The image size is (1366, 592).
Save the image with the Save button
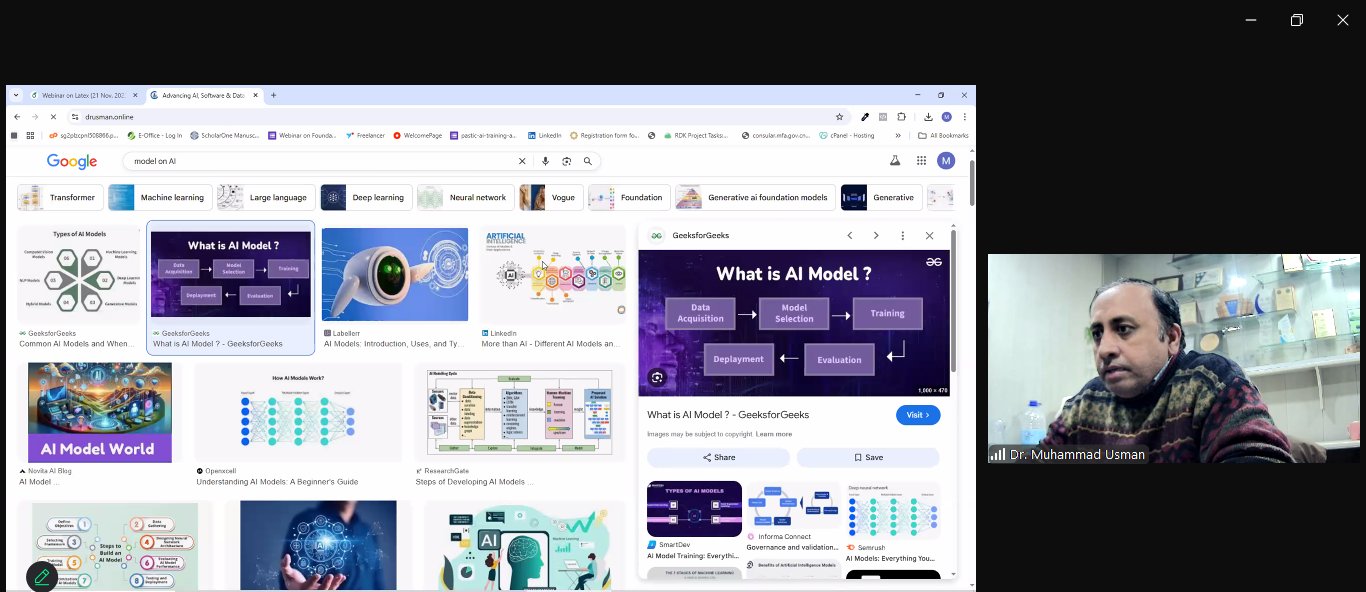point(868,457)
